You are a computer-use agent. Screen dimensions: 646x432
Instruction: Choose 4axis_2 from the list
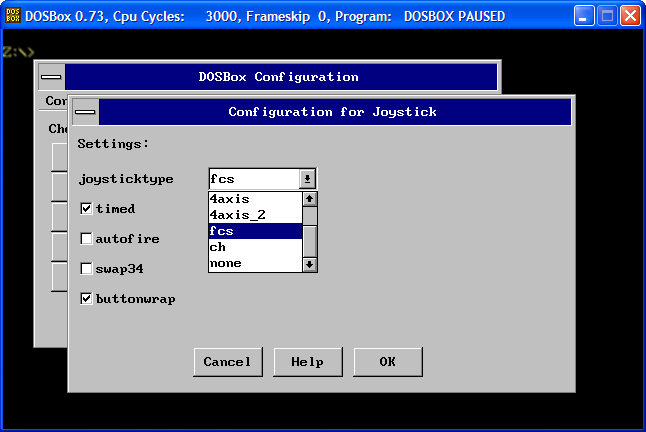click(x=255, y=215)
